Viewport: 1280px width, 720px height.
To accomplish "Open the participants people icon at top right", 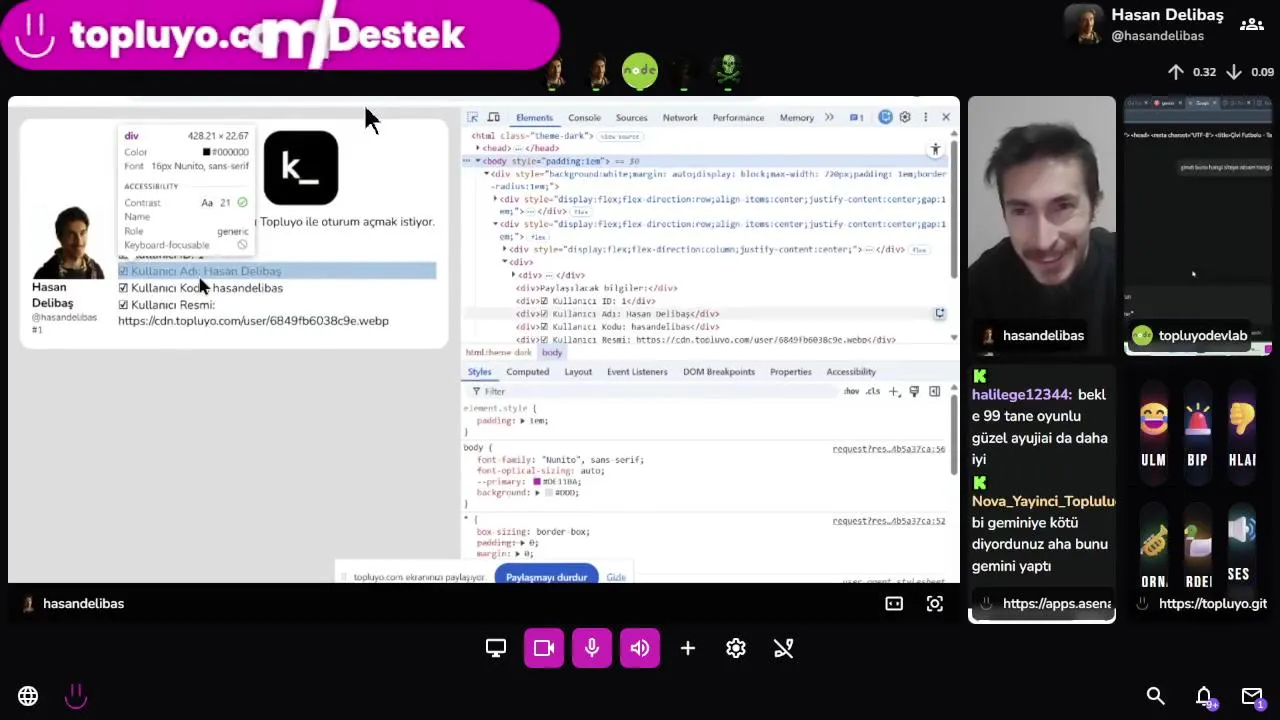I will coord(1251,24).
